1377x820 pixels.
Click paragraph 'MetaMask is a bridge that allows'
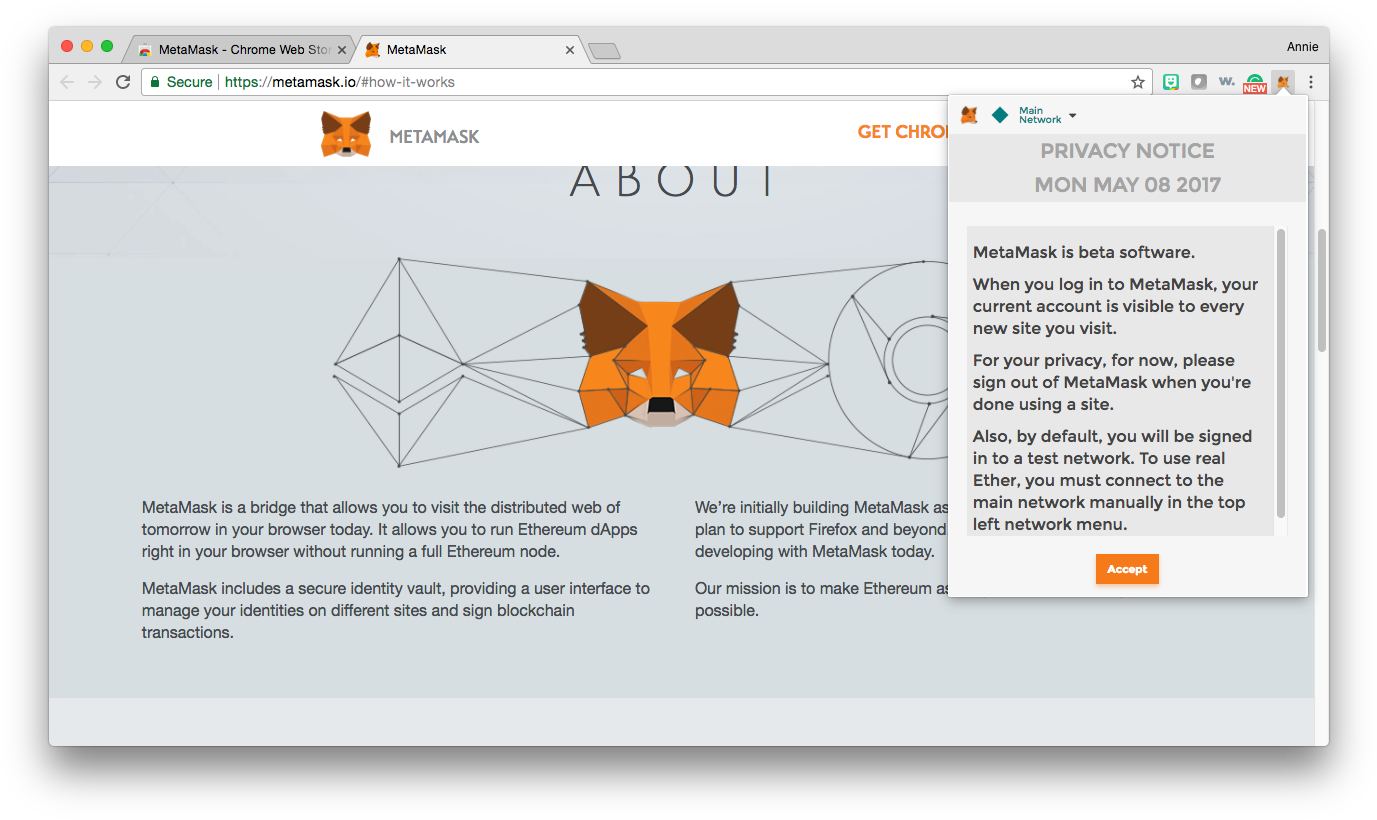[x=390, y=529]
